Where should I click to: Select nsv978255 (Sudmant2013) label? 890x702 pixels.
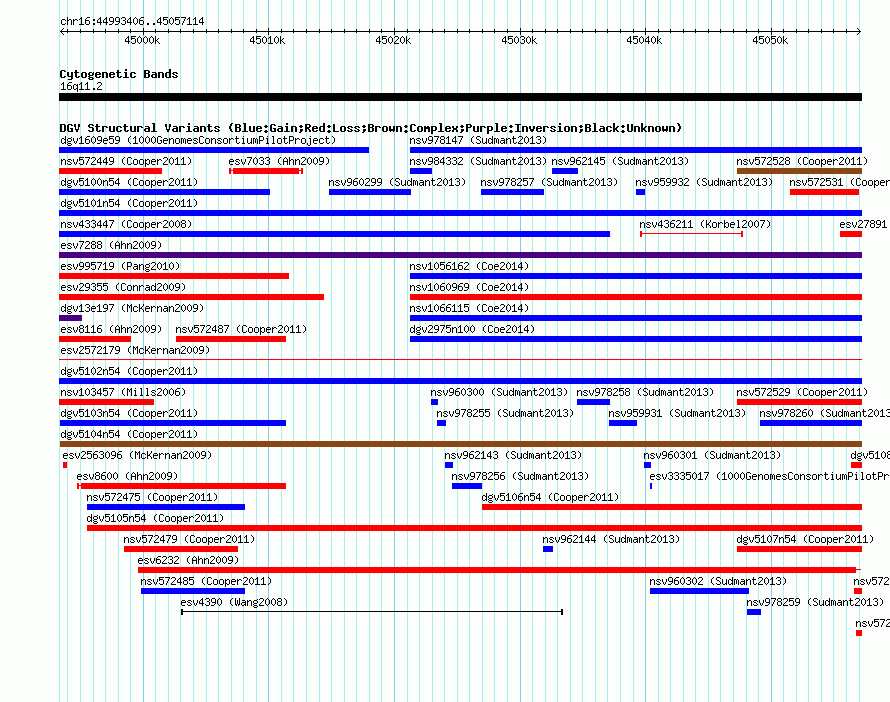[x=505, y=413]
